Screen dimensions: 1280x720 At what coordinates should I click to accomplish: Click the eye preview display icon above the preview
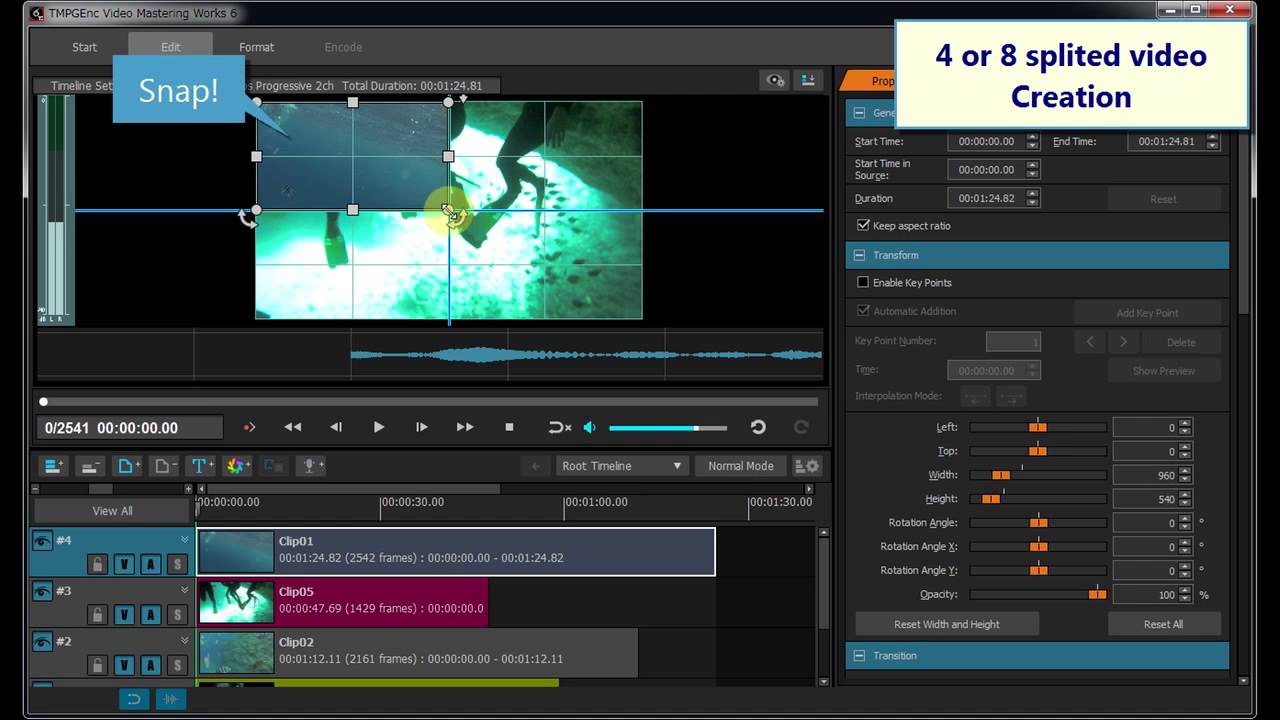point(774,80)
